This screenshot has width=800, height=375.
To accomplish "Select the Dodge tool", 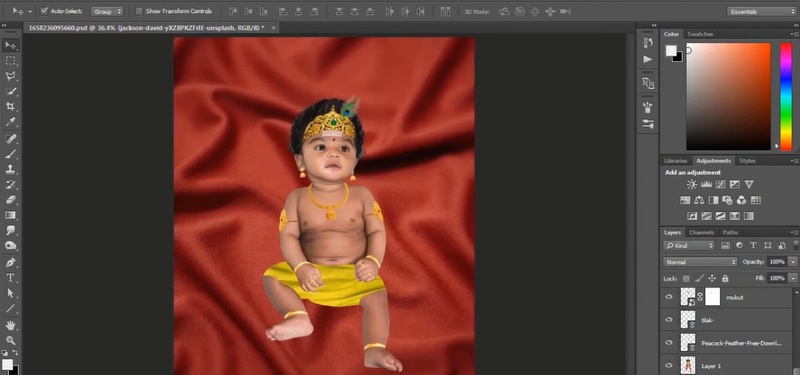I will (10, 246).
